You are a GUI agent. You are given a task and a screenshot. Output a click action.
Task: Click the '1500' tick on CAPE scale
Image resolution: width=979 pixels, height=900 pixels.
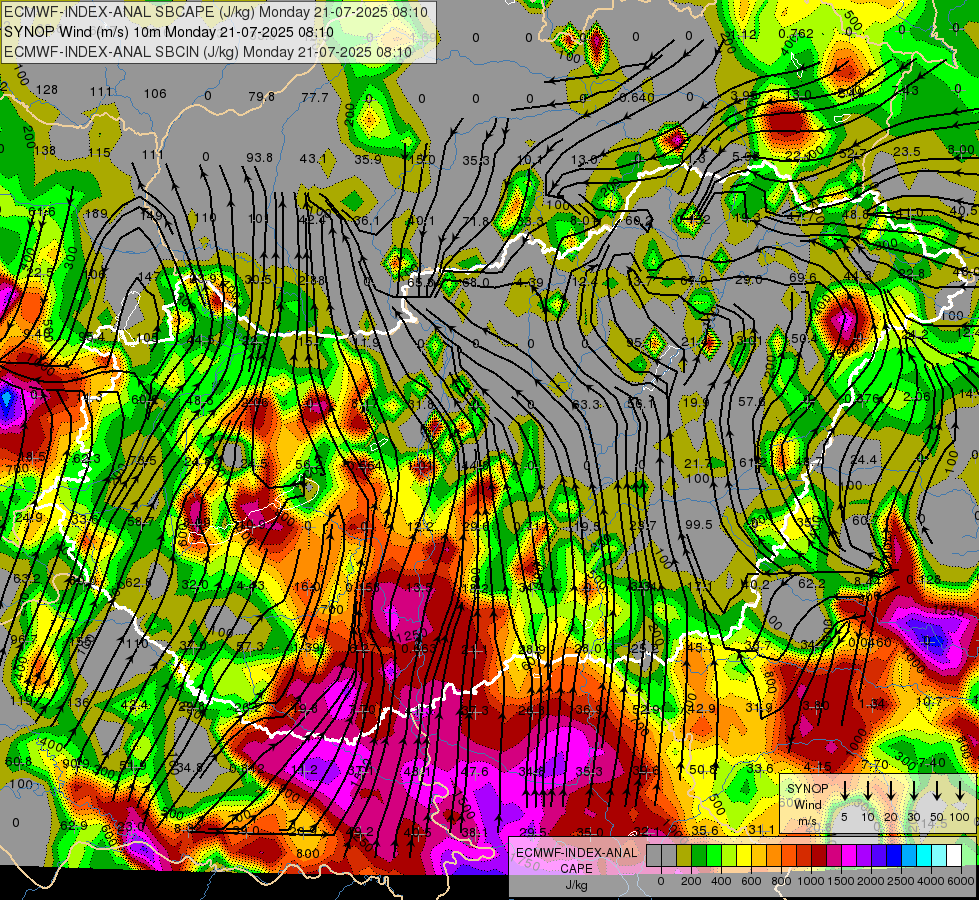(841, 881)
